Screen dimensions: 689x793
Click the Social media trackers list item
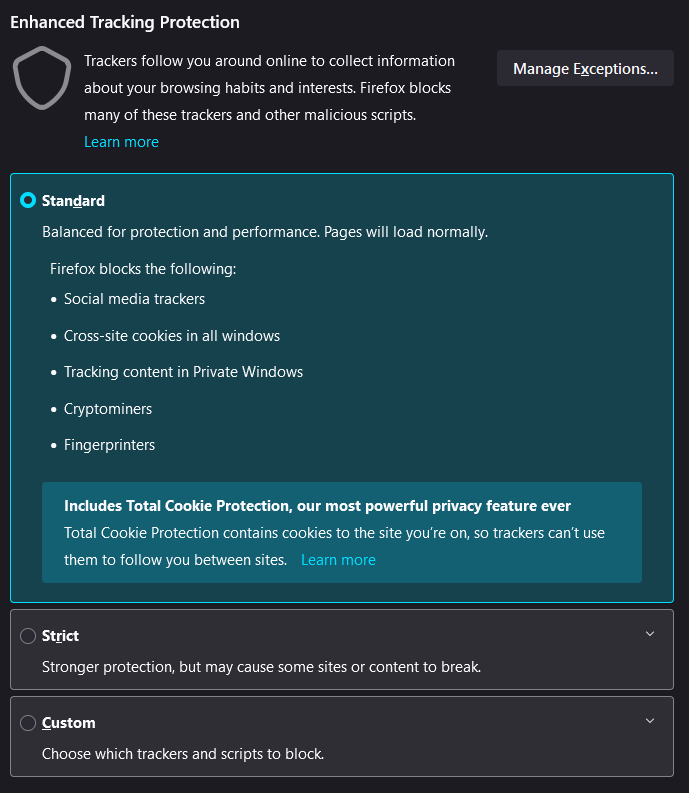pyautogui.click(x=135, y=299)
